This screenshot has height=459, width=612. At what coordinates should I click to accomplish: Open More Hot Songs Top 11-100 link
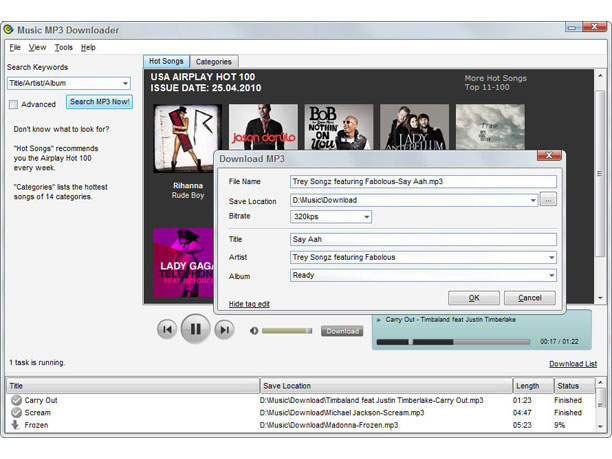point(495,83)
